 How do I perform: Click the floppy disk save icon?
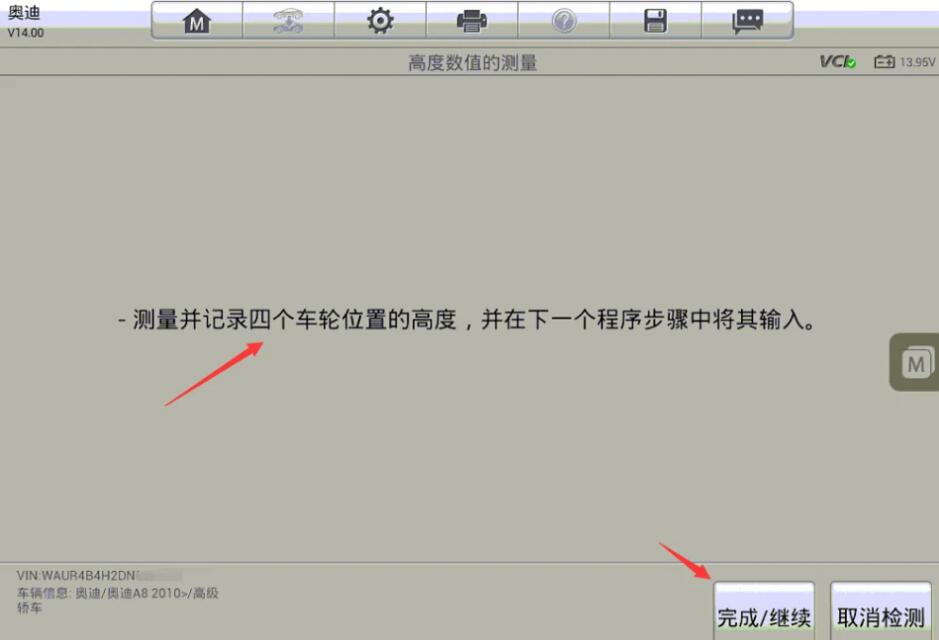point(655,21)
